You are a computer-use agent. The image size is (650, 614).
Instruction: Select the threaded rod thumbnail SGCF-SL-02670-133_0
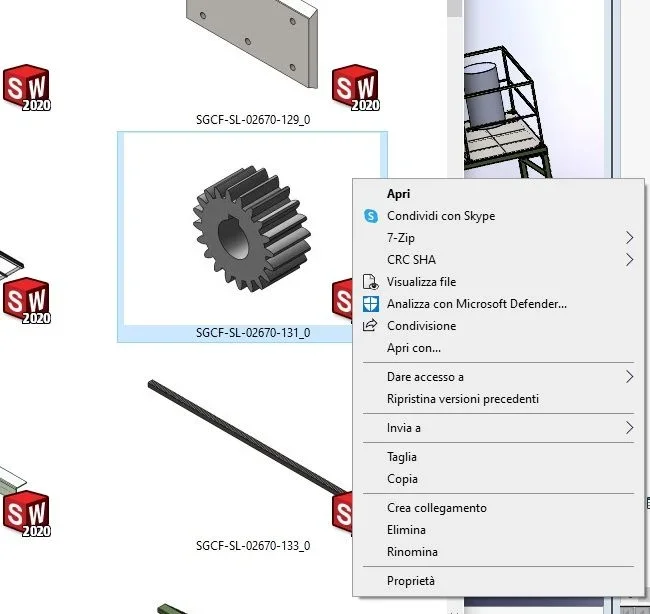[249, 437]
